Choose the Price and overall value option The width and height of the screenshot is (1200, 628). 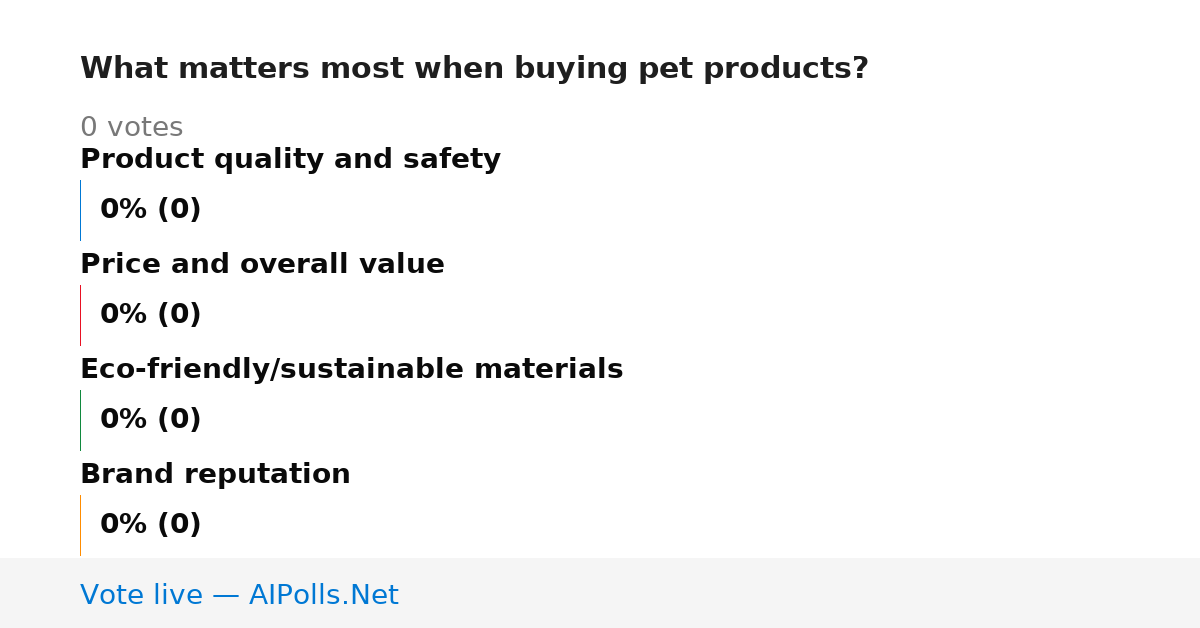click(262, 265)
